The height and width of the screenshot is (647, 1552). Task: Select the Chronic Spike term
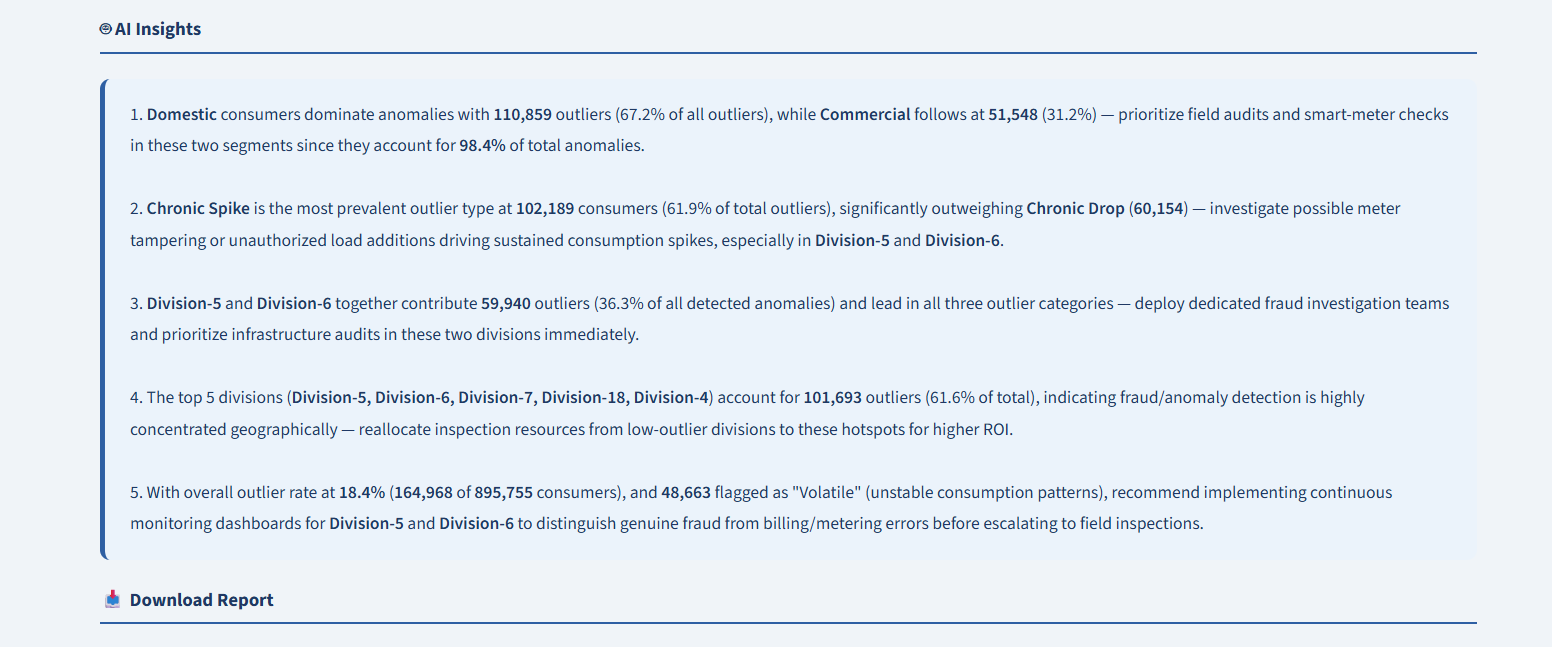pos(197,209)
